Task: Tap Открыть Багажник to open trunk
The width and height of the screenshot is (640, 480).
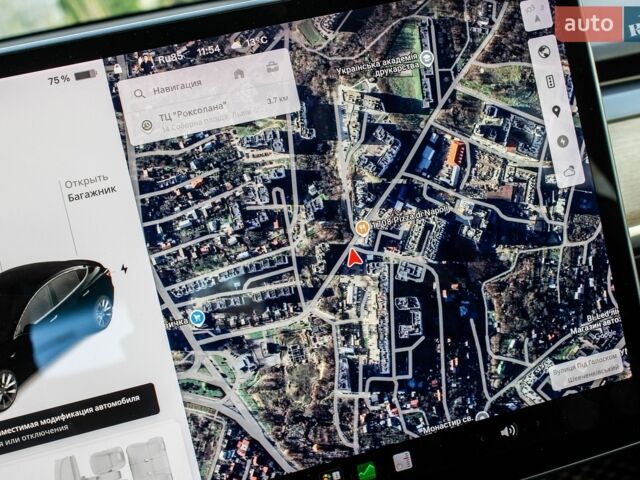Action: tap(91, 188)
